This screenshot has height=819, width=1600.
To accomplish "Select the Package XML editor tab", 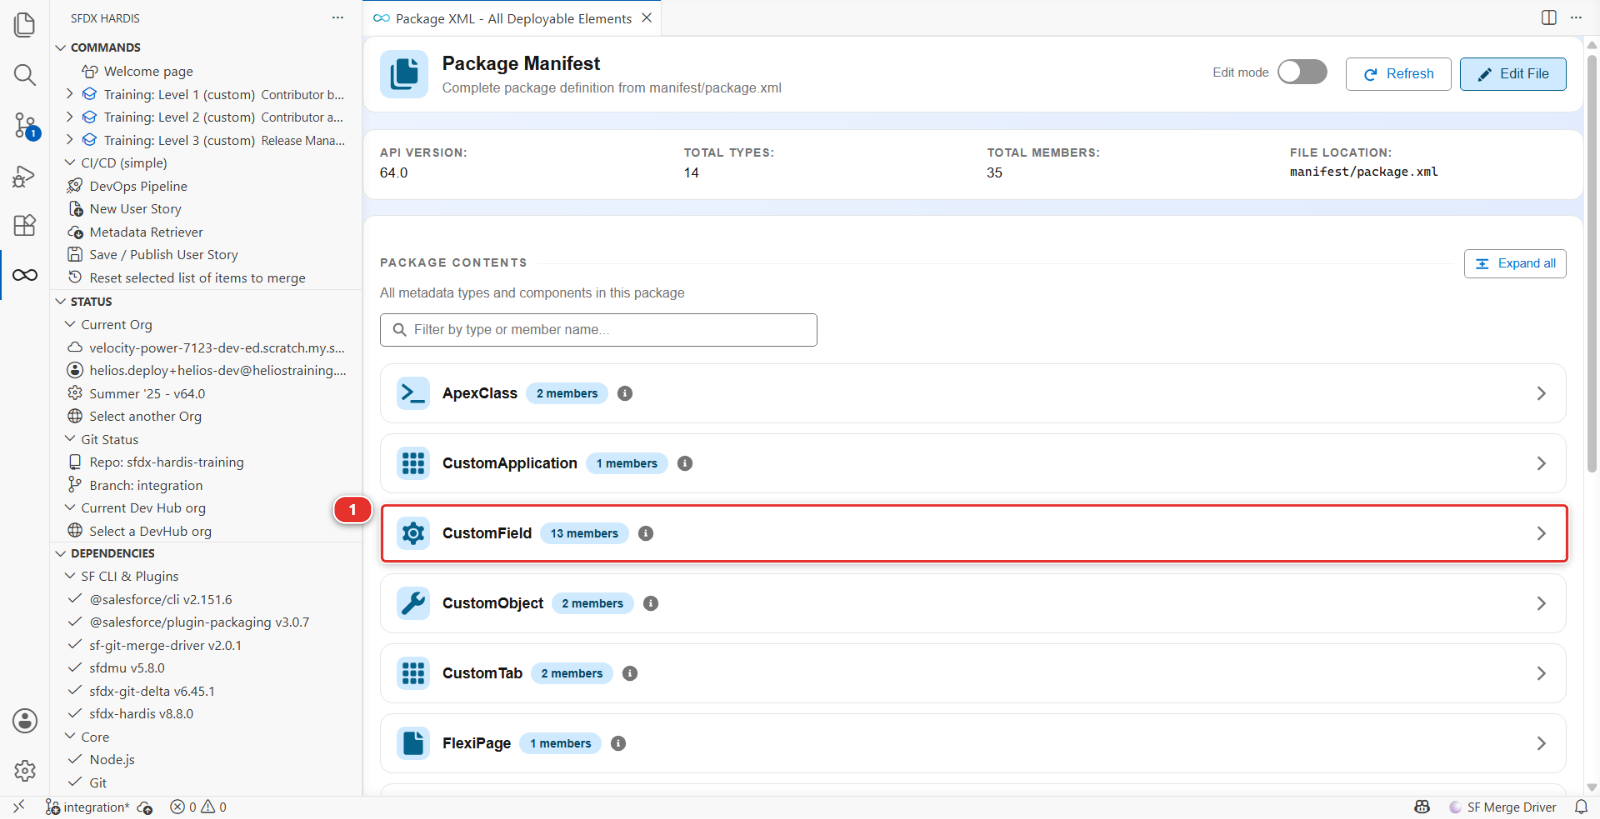I will click(x=512, y=18).
